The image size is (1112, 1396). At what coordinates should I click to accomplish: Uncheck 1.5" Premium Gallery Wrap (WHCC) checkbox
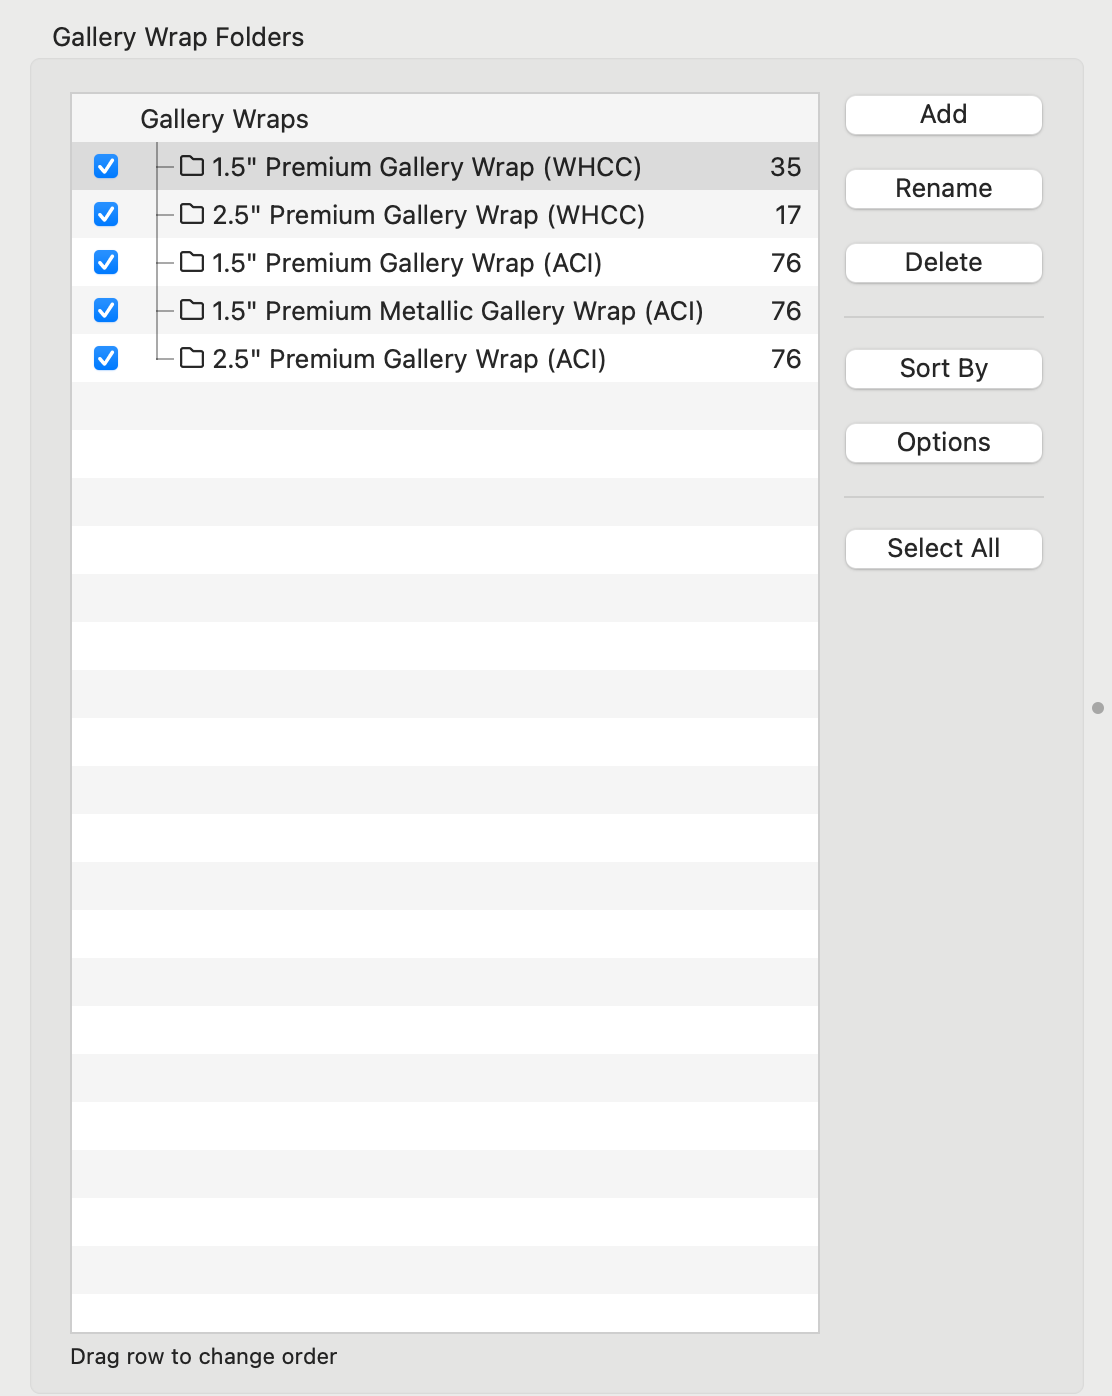(106, 166)
